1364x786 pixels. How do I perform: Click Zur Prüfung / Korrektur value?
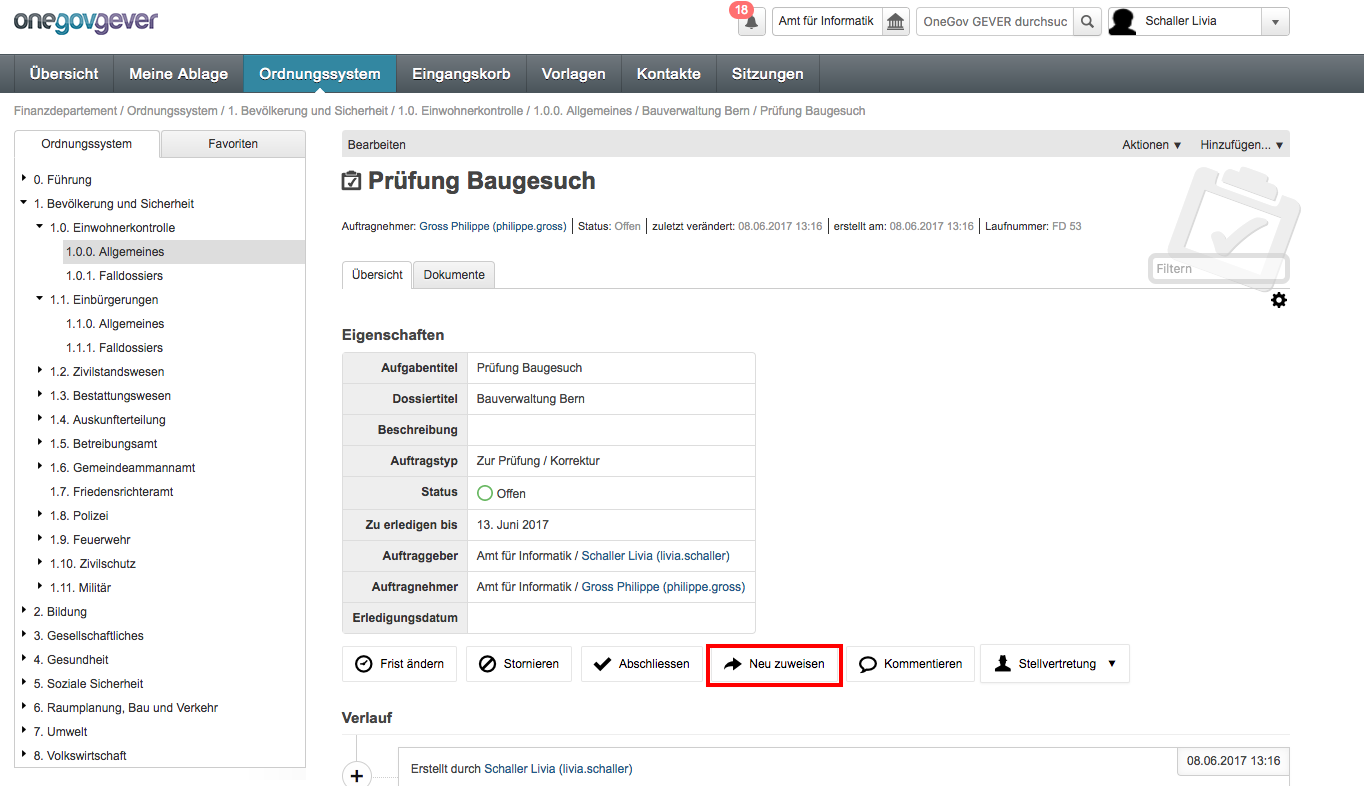click(538, 462)
